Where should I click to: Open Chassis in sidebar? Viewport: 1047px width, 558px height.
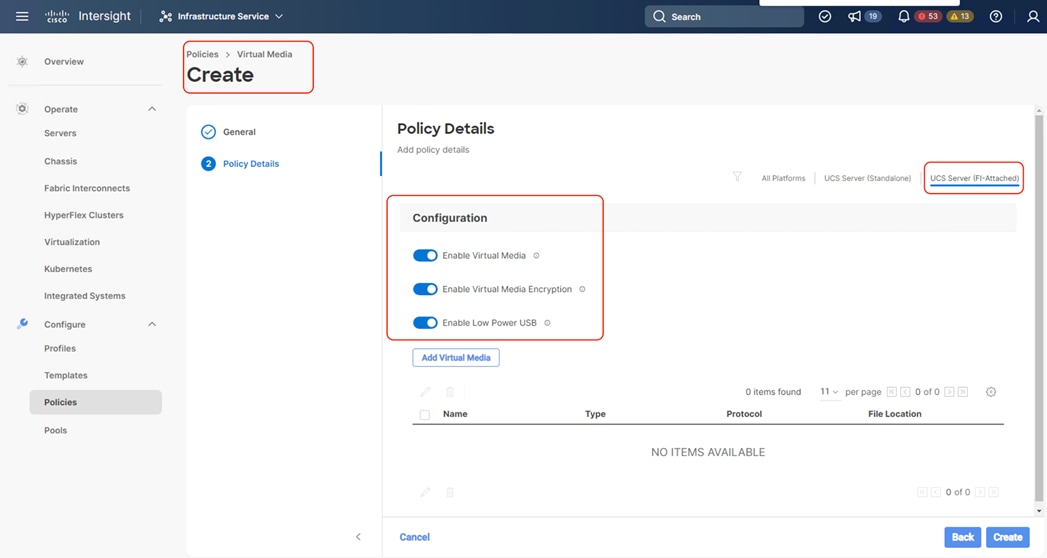coord(61,161)
